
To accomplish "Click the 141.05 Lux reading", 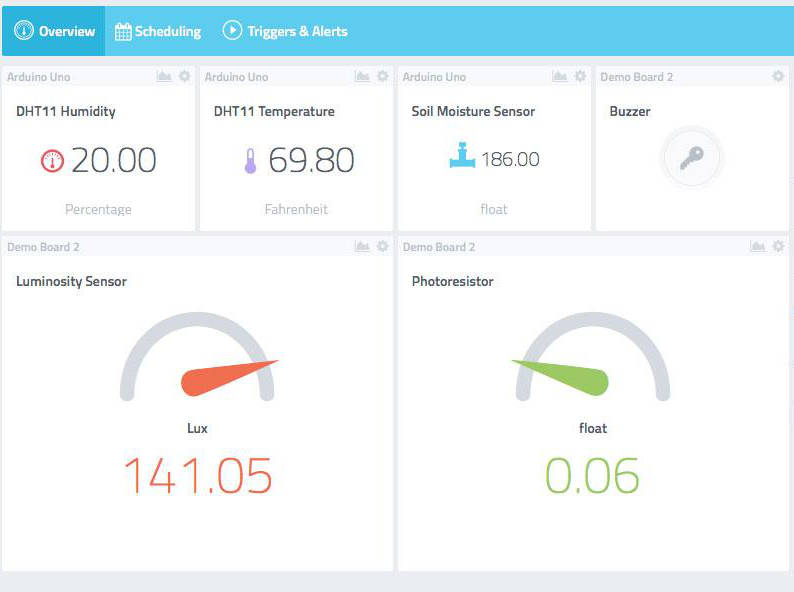I will pos(198,476).
